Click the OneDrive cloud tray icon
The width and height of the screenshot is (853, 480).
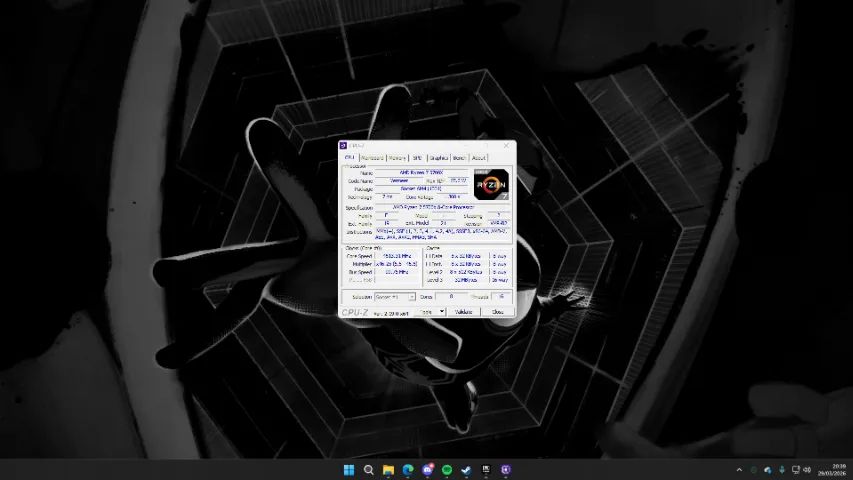[768, 470]
